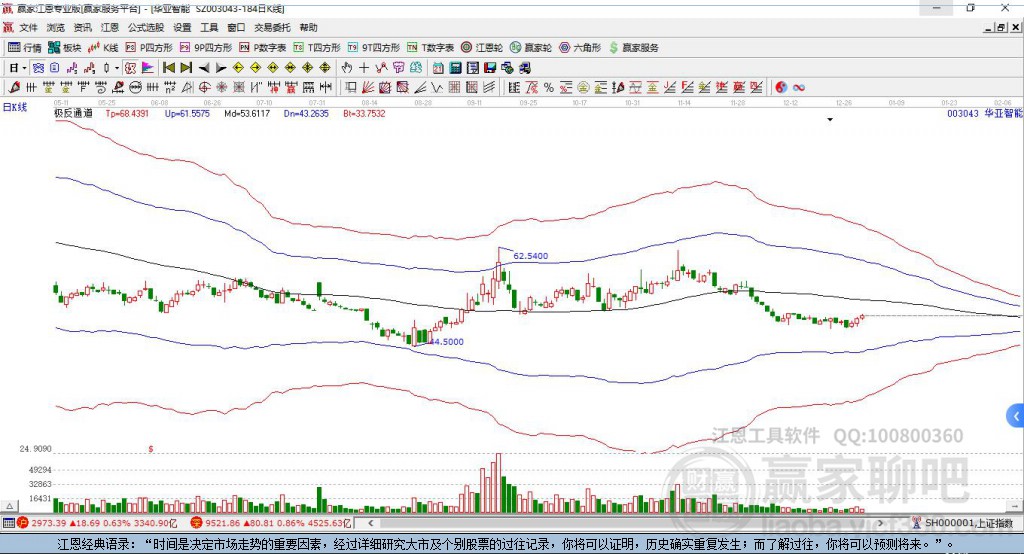The height and width of the screenshot is (554, 1024).
Task: Click horizontal scrollbar left arrow
Action: pos(370,523)
